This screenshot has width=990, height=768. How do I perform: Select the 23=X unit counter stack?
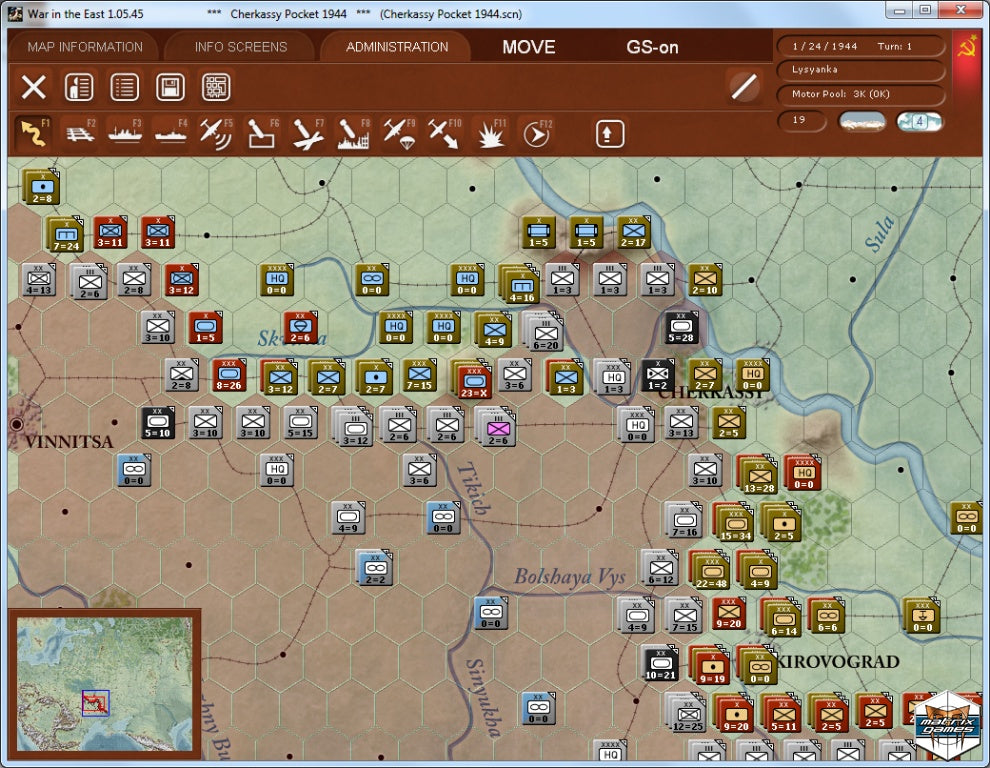coord(473,379)
